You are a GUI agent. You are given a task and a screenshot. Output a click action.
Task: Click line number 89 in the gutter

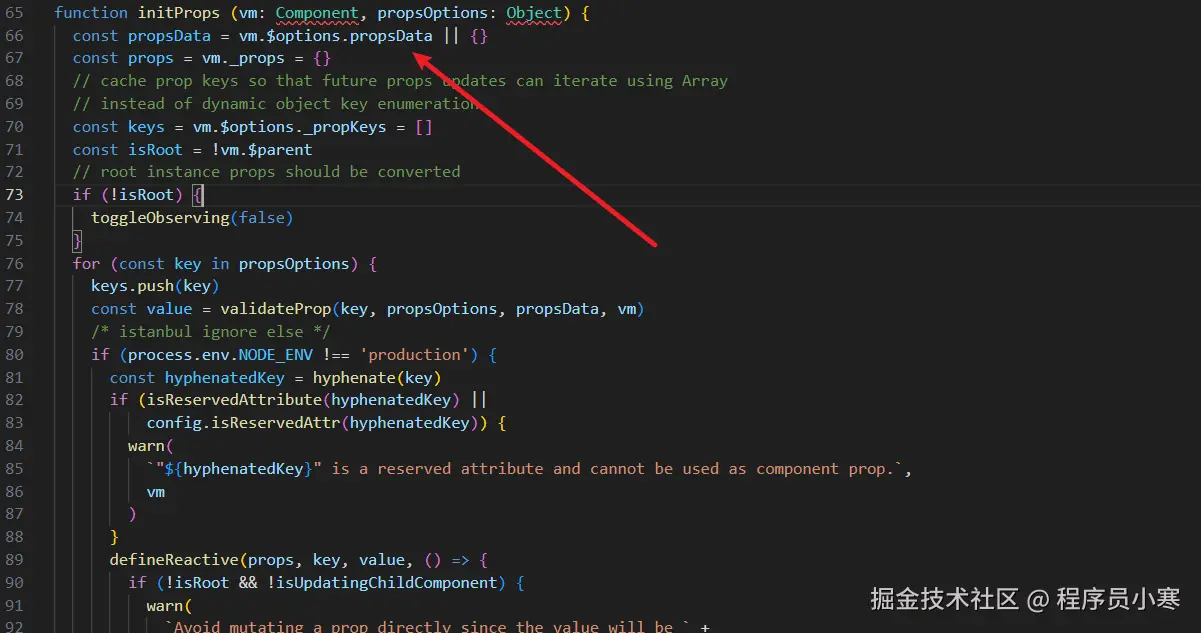[14, 560]
